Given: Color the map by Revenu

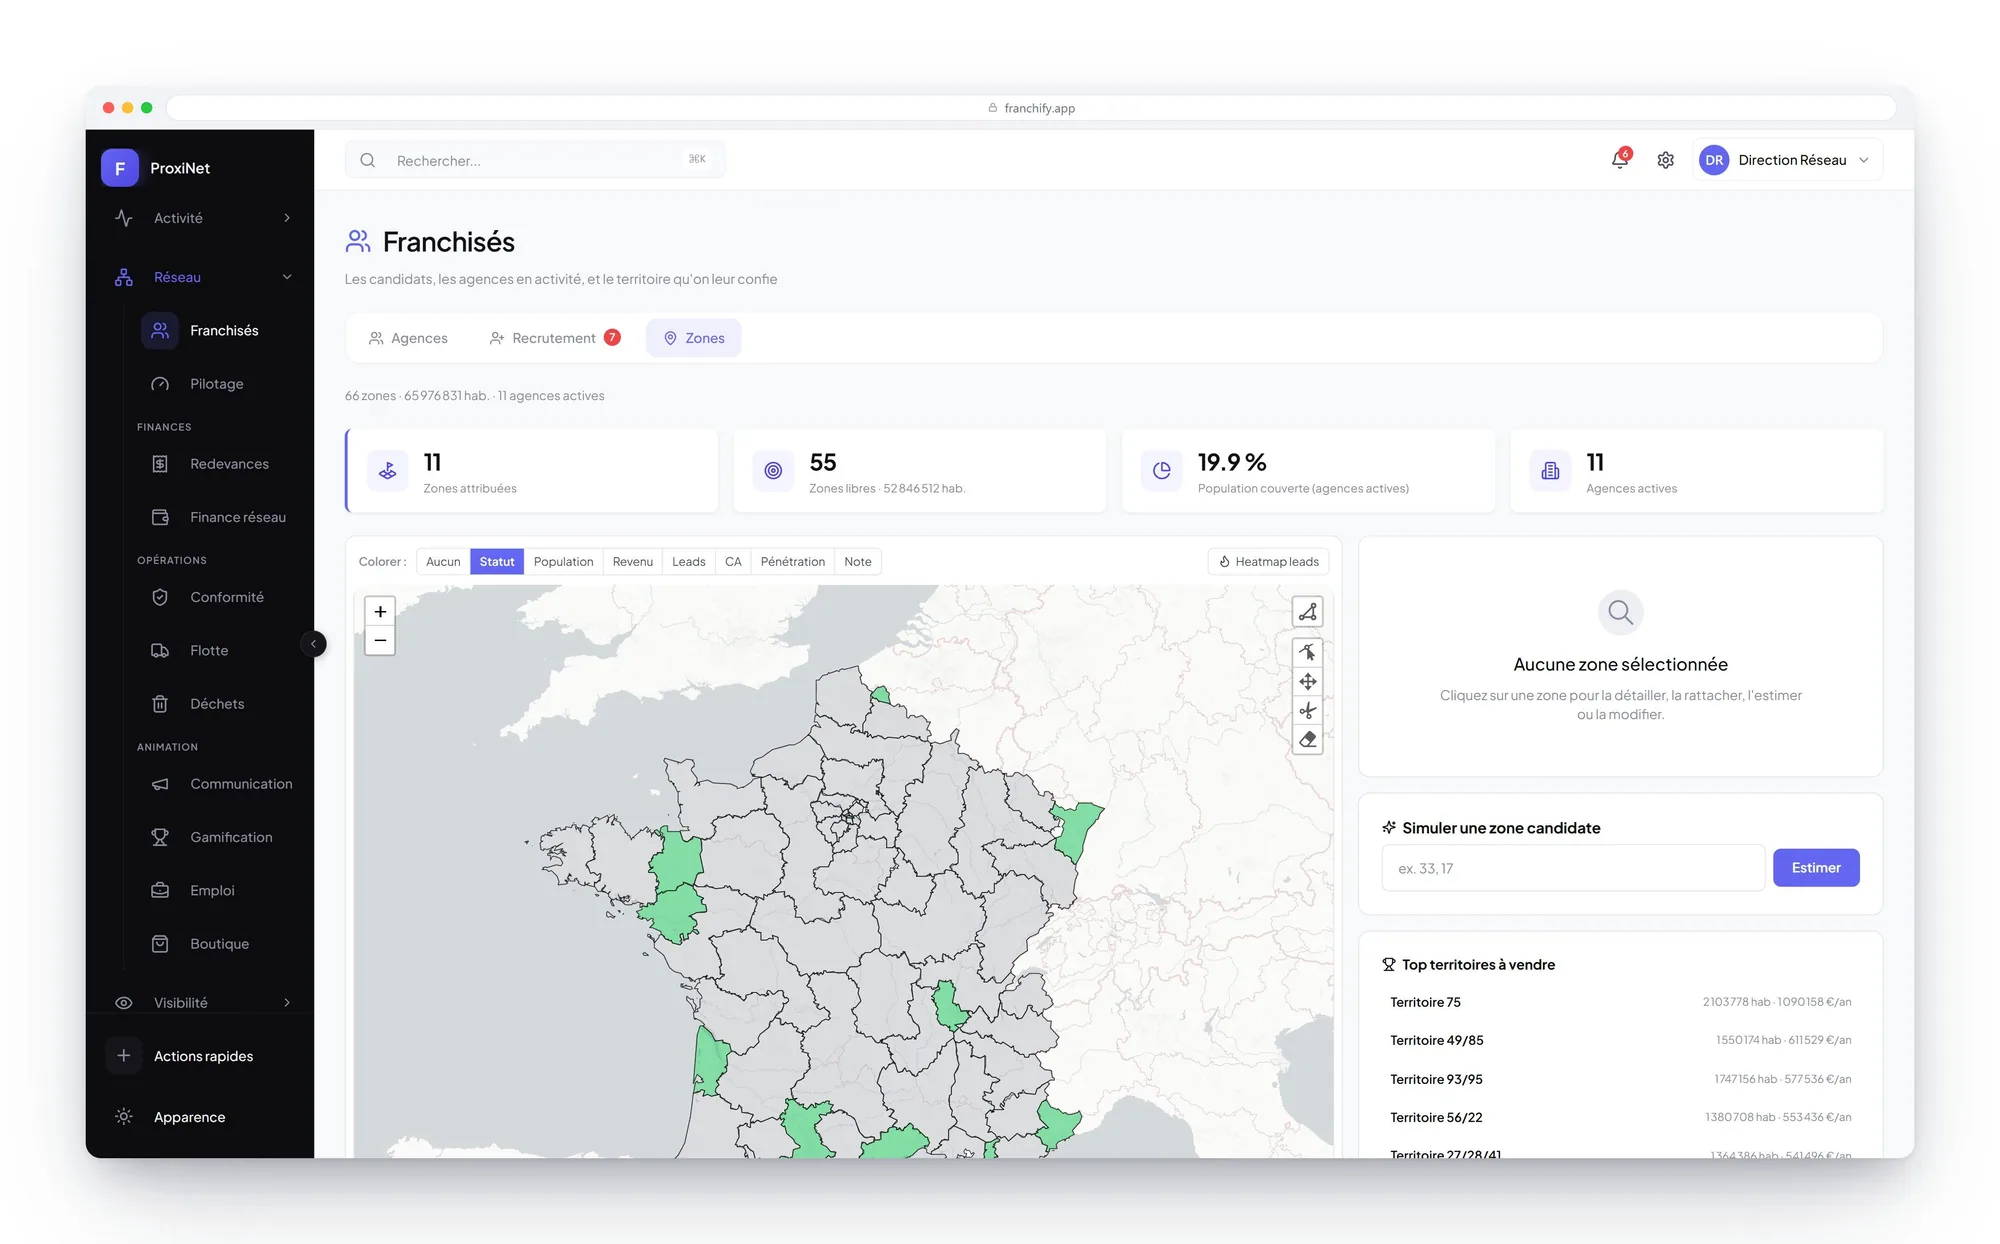Looking at the screenshot, I should point(633,562).
